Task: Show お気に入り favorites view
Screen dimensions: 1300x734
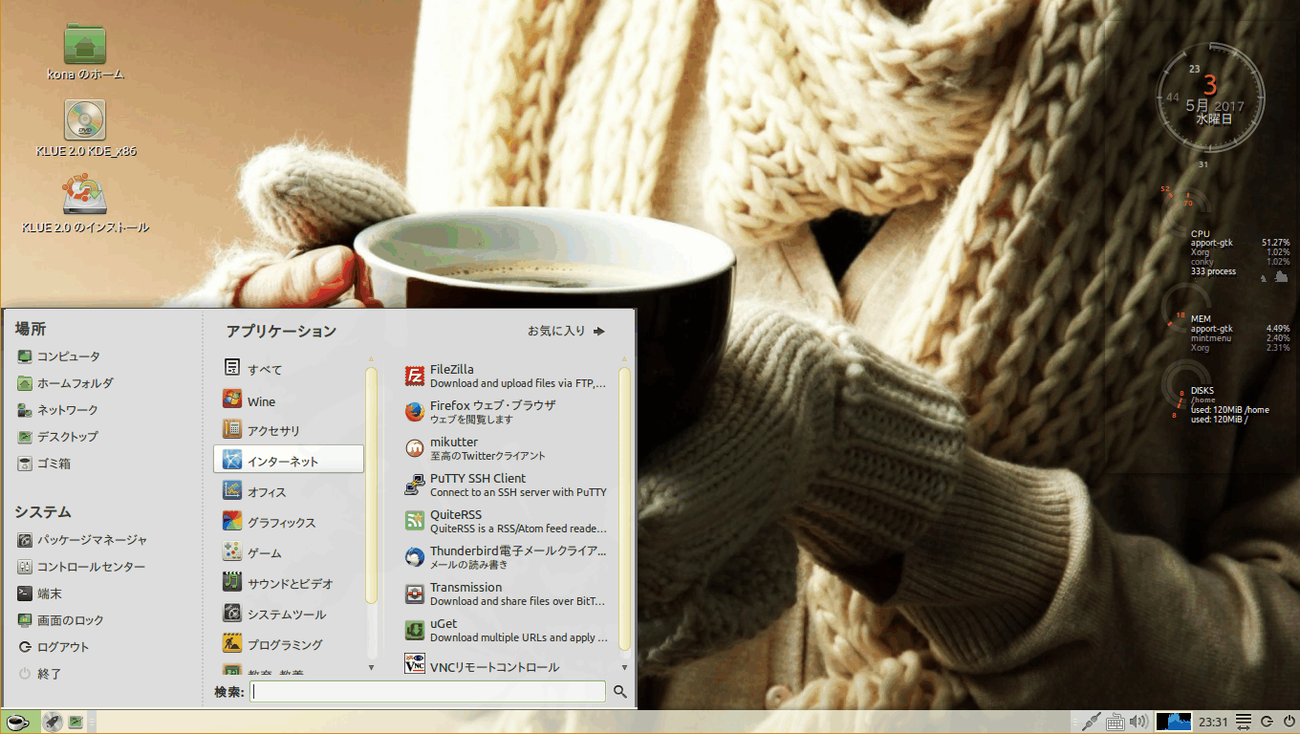Action: (566, 331)
